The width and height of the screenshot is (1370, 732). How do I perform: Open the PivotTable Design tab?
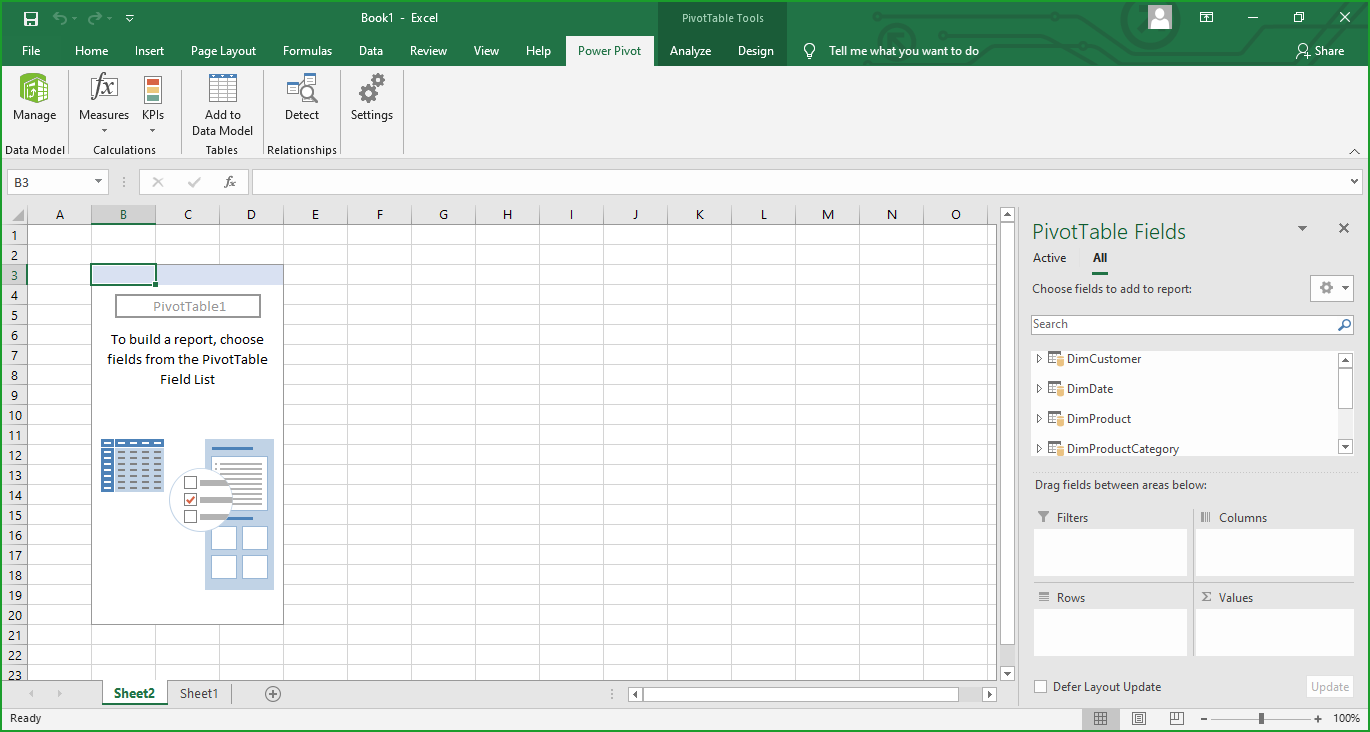pyautogui.click(x=756, y=51)
